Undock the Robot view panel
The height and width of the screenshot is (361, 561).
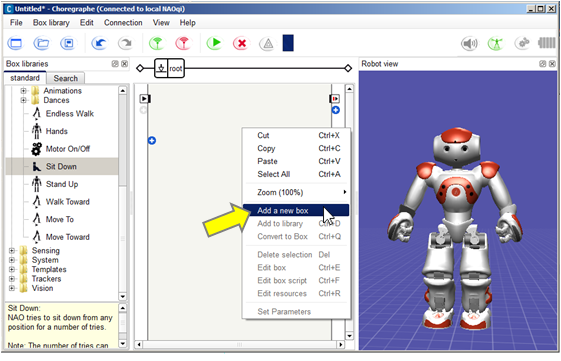[x=543, y=64]
